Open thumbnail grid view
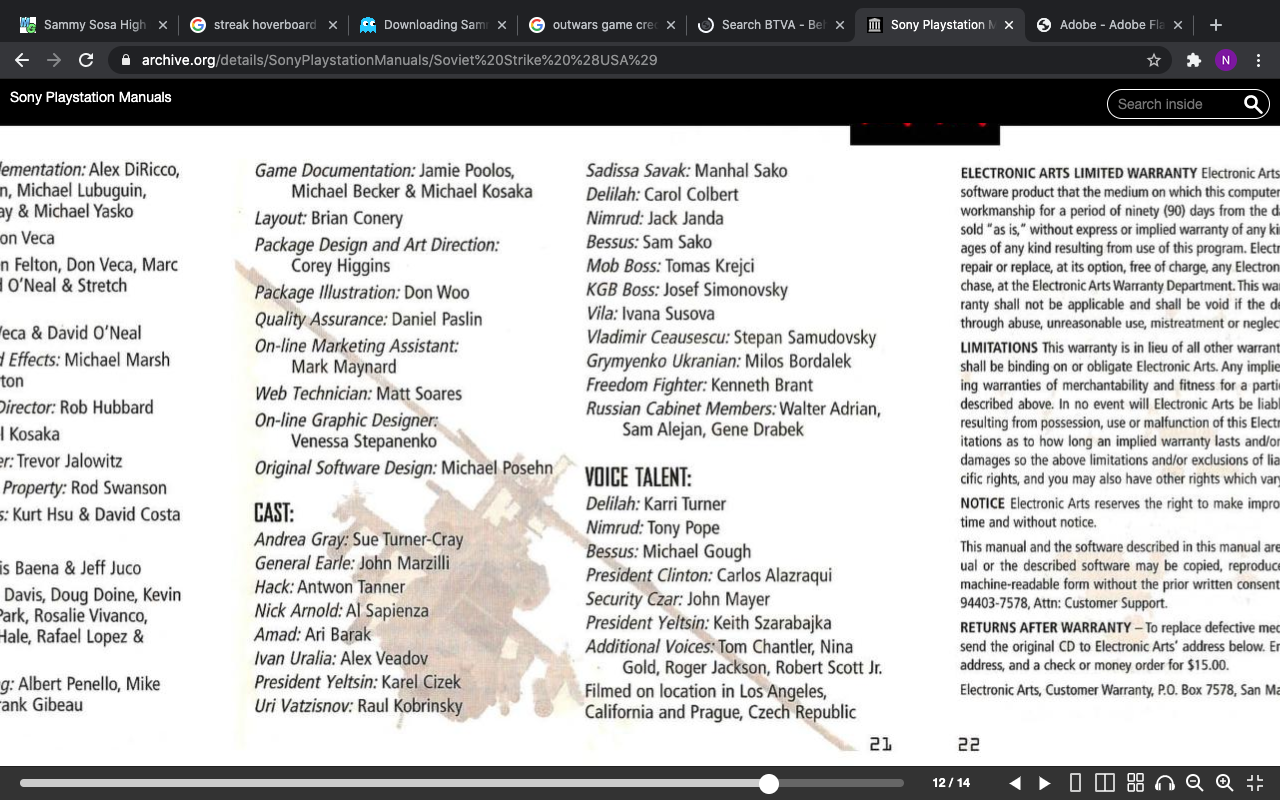Viewport: 1280px width, 800px height. tap(1135, 783)
